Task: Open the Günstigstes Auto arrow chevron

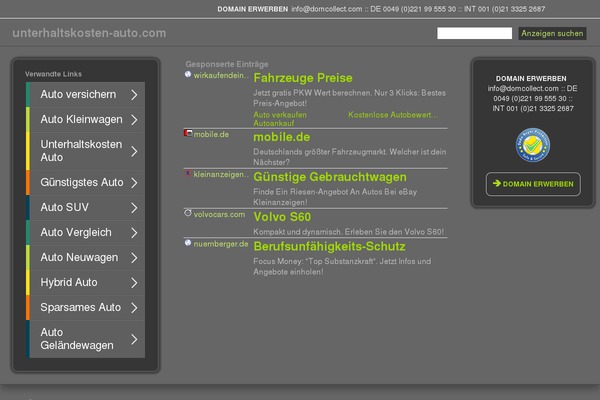Action: (x=134, y=183)
